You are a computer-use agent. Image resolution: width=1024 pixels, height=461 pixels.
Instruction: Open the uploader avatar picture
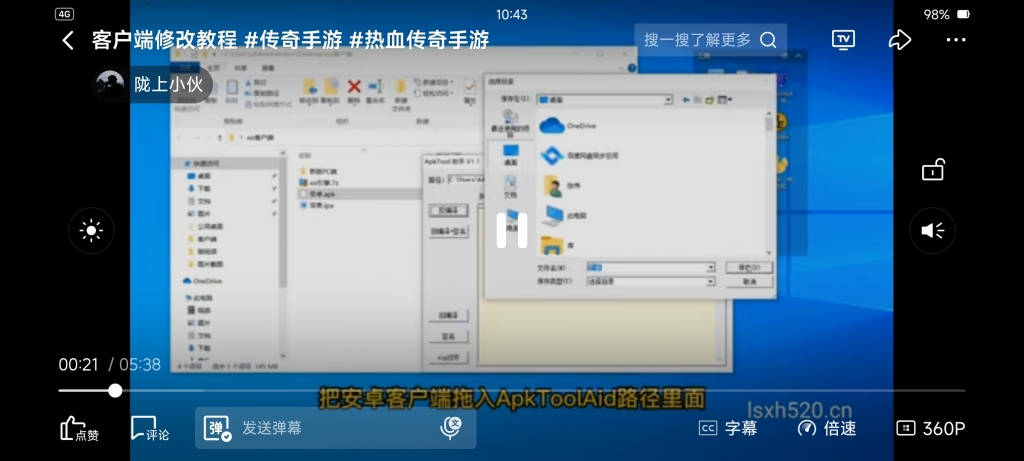[x=110, y=84]
